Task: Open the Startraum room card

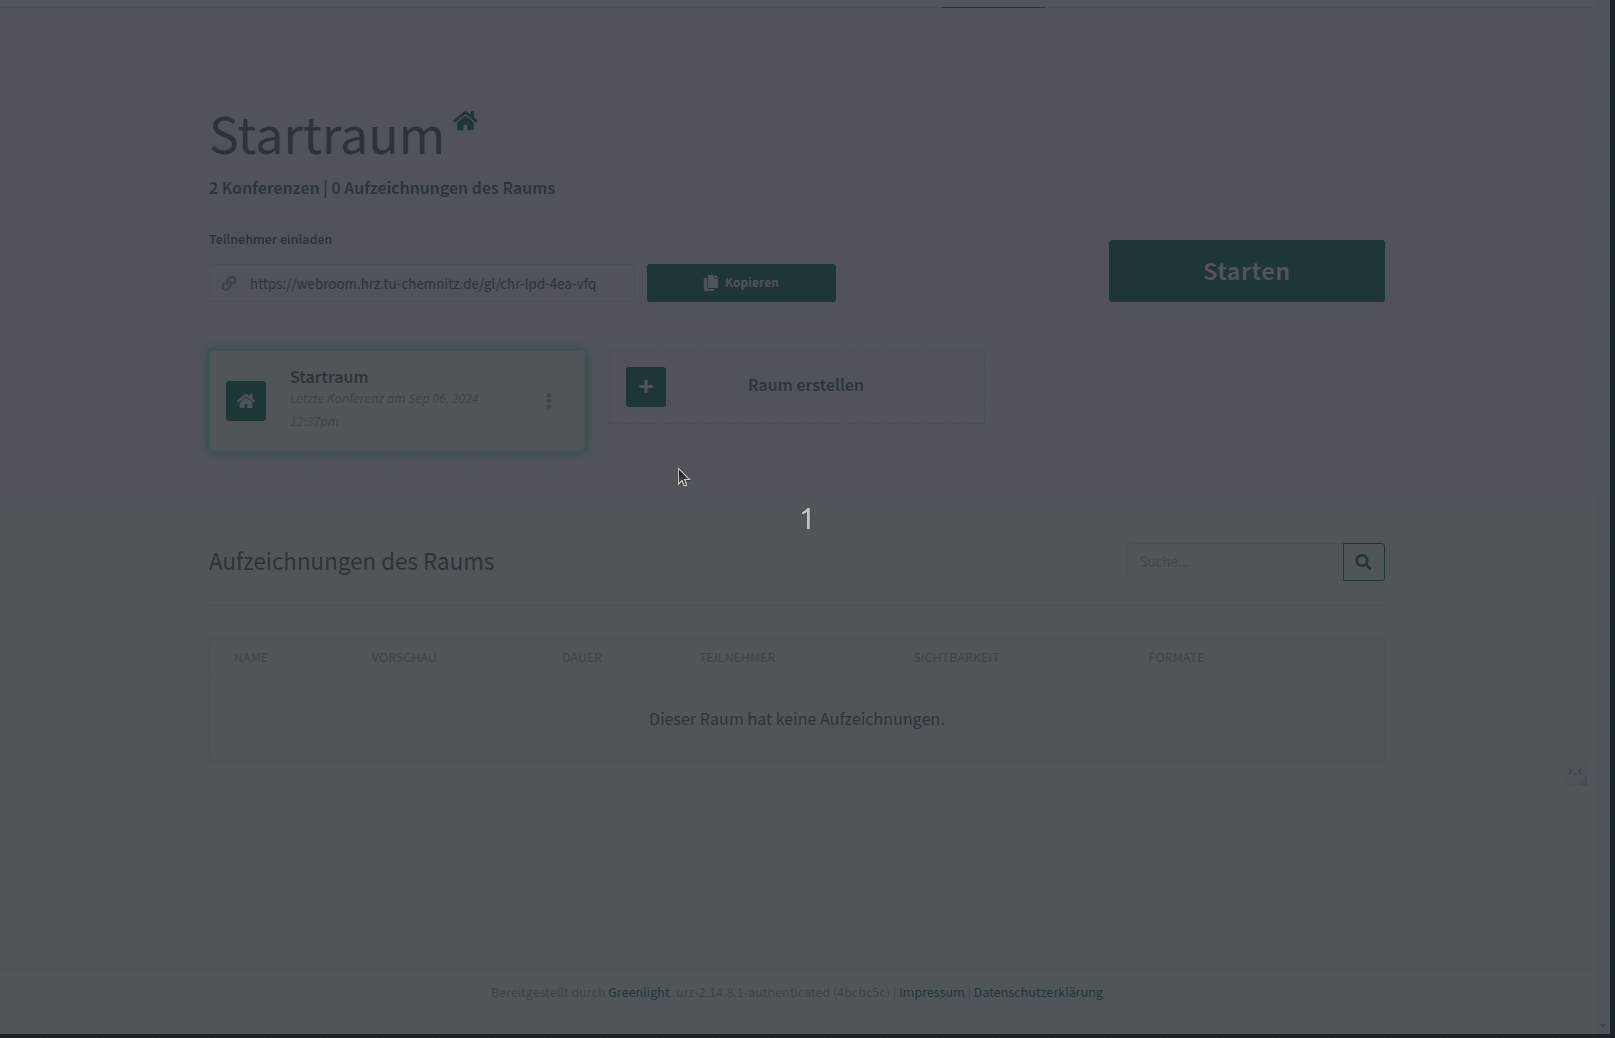Action: [x=397, y=400]
